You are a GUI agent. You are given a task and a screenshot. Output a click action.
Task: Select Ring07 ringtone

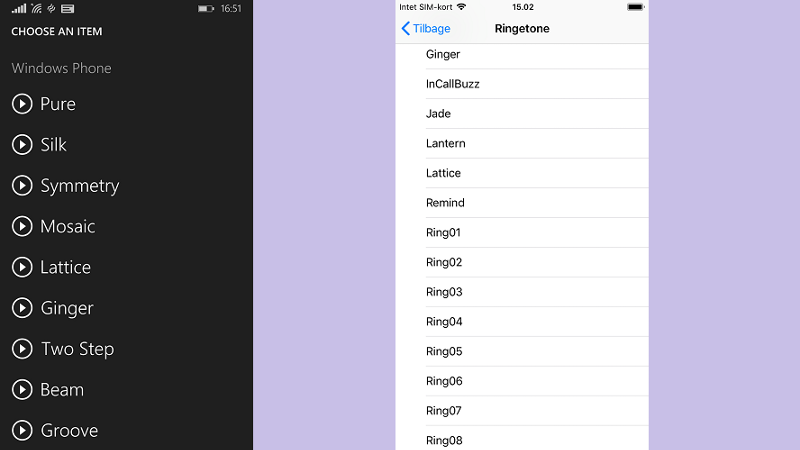point(522,411)
